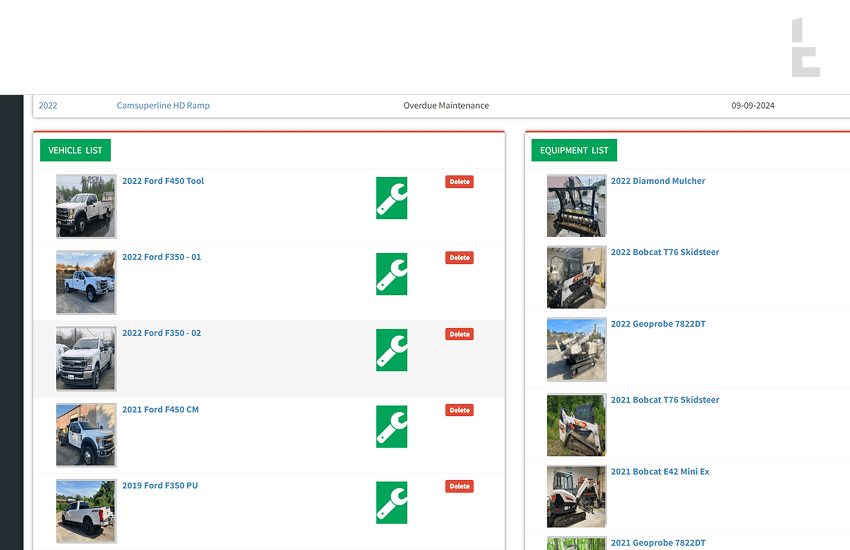
Task: Click maintenance wrench for 2021 Ford F450 CM
Action: [391, 426]
